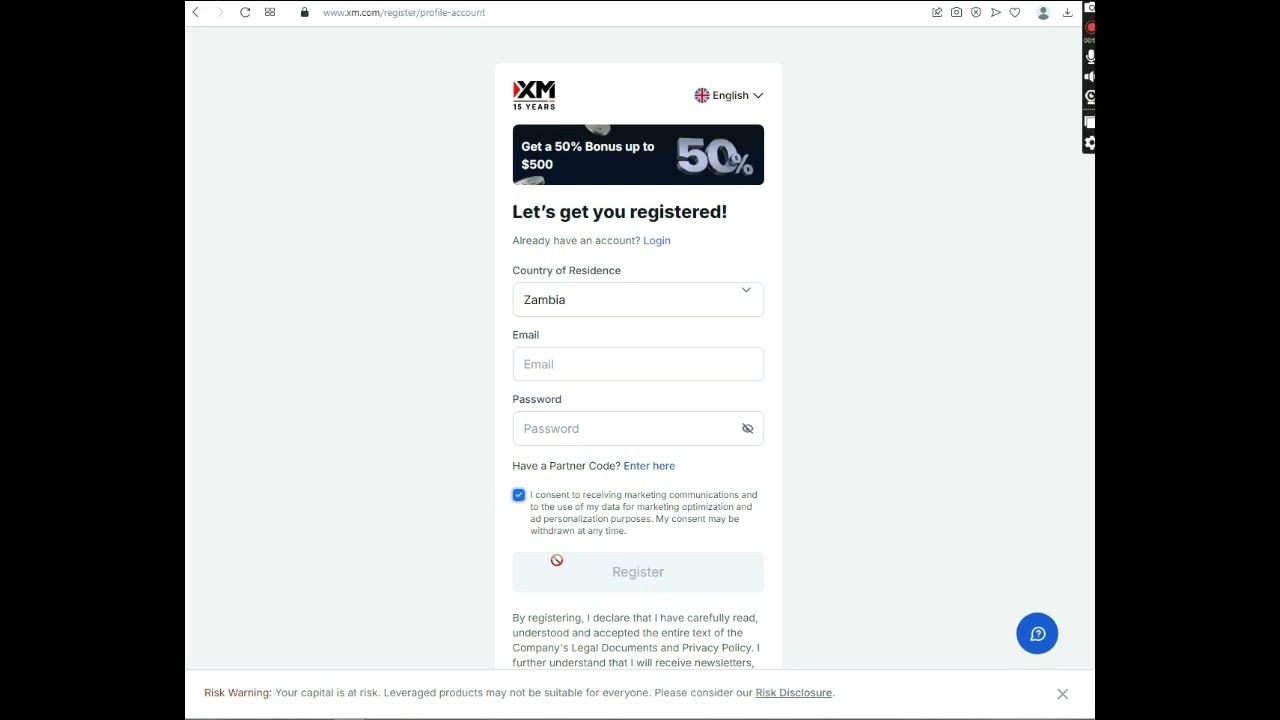Click the webcam icon on recorder panel

[1090, 97]
